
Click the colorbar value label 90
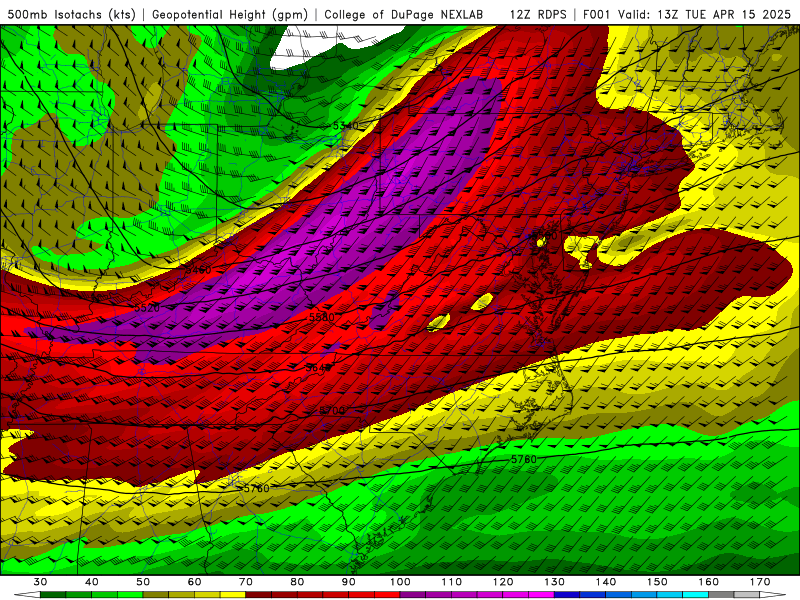coord(348,582)
